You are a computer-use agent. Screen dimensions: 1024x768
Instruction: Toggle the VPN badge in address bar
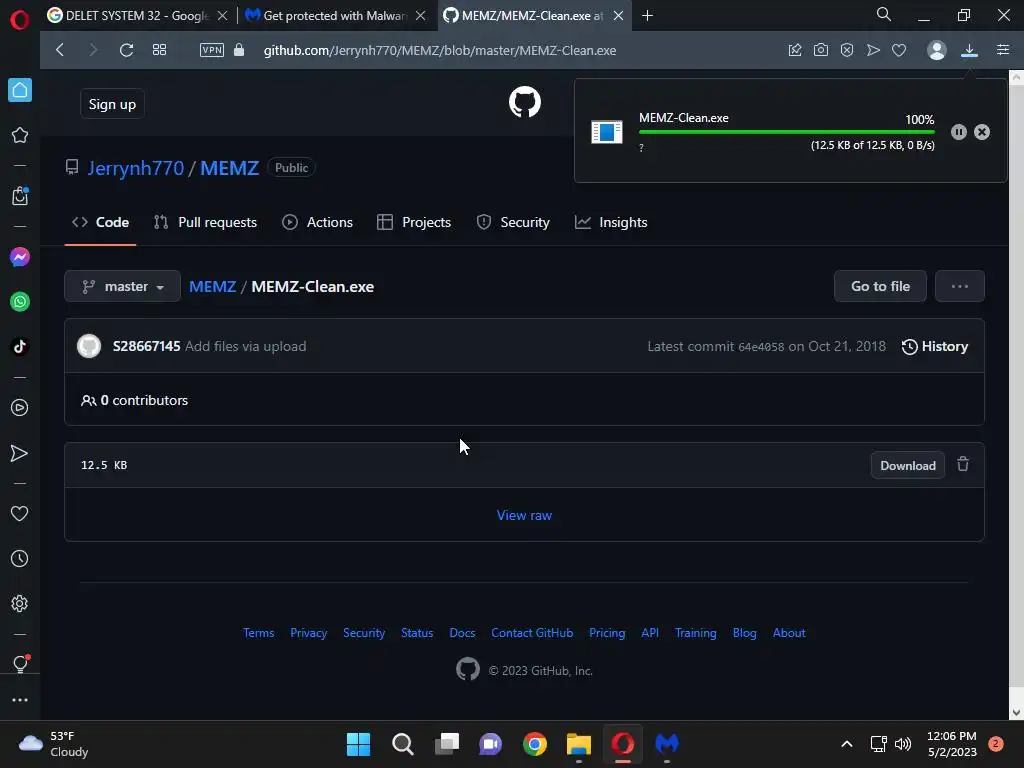click(212, 50)
